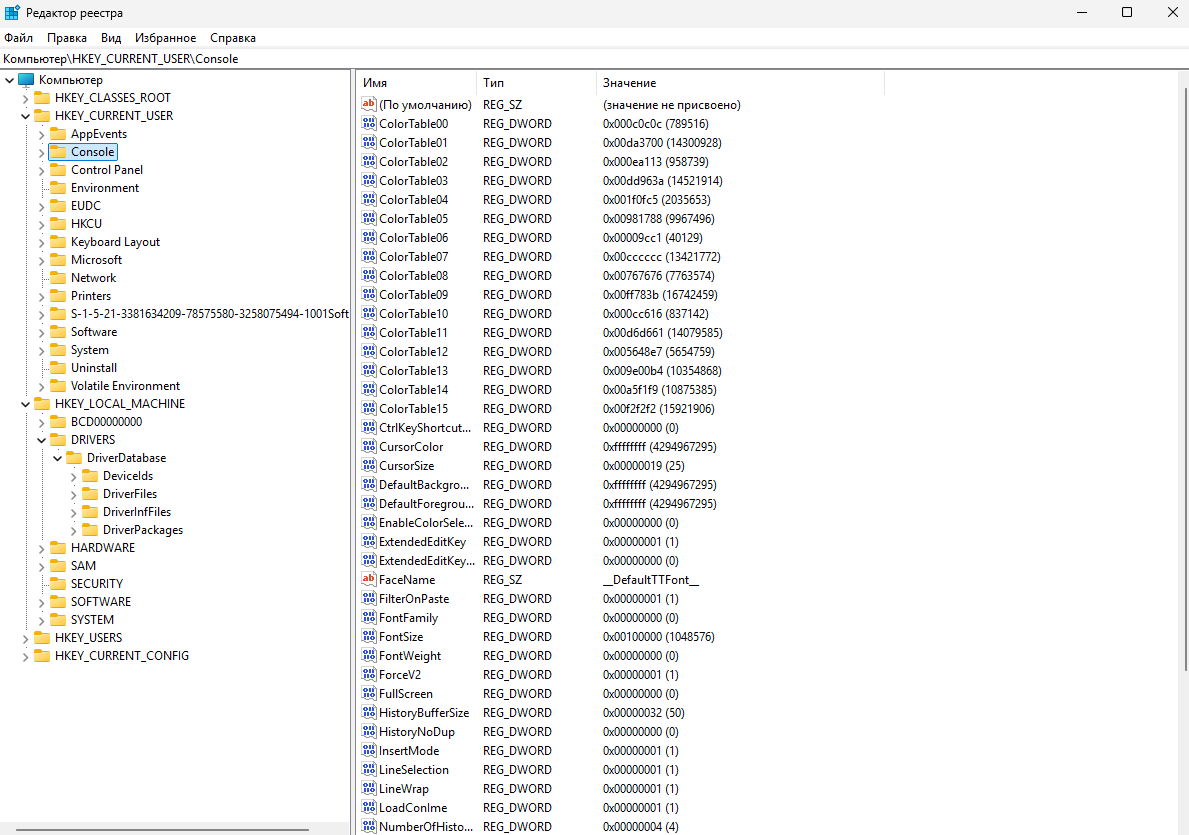Viewport: 1189px width, 835px height.
Task: Expand the Microsoft key
Action: 42,260
